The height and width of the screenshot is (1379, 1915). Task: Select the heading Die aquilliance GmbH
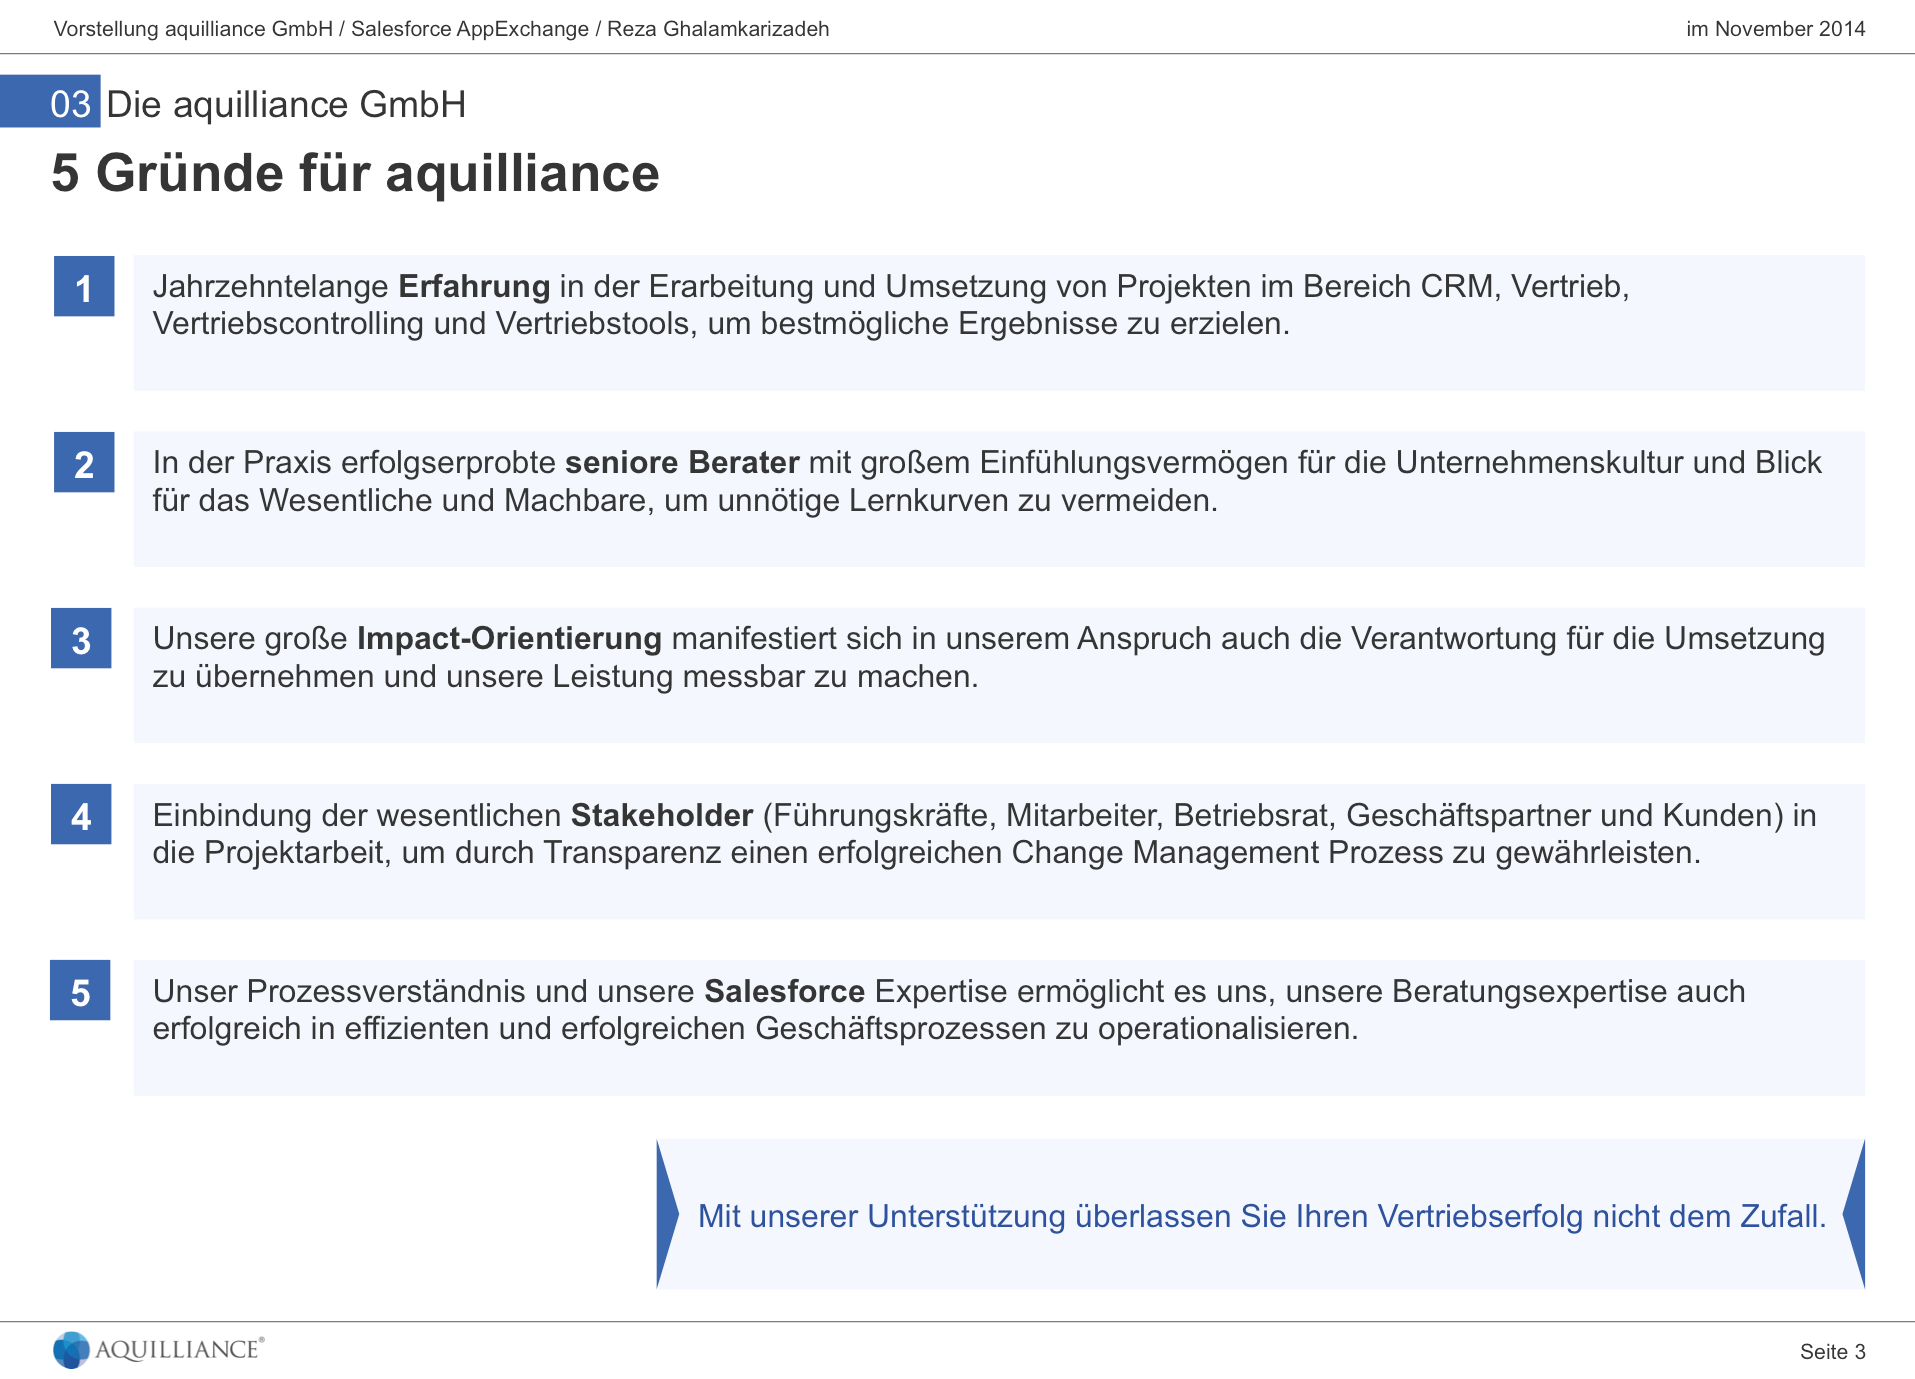click(x=288, y=103)
